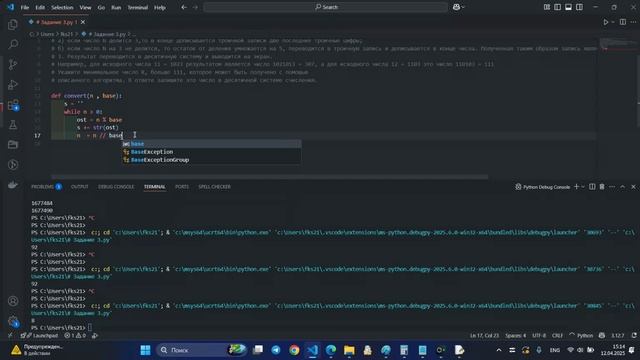640x360 pixels.
Task: Switch to the Spell Checker tab
Action: point(214,187)
